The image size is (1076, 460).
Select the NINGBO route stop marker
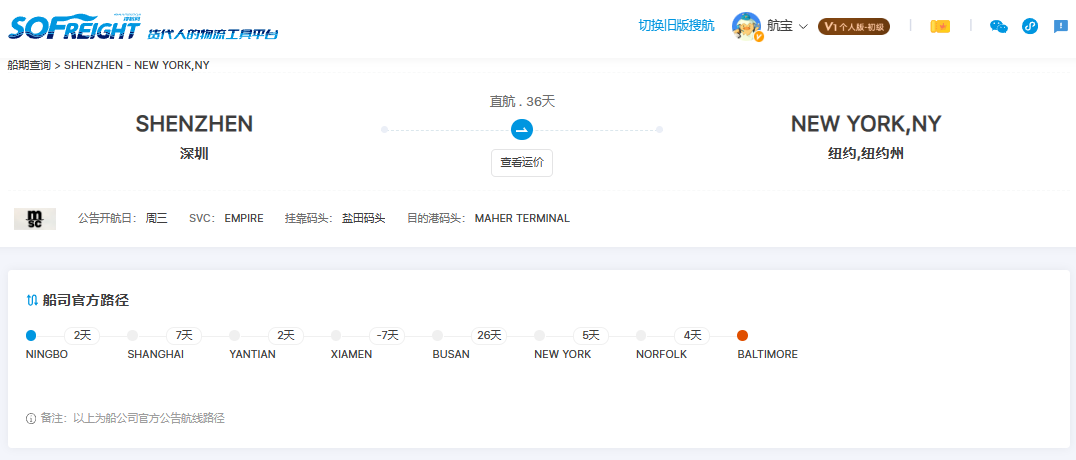31,336
